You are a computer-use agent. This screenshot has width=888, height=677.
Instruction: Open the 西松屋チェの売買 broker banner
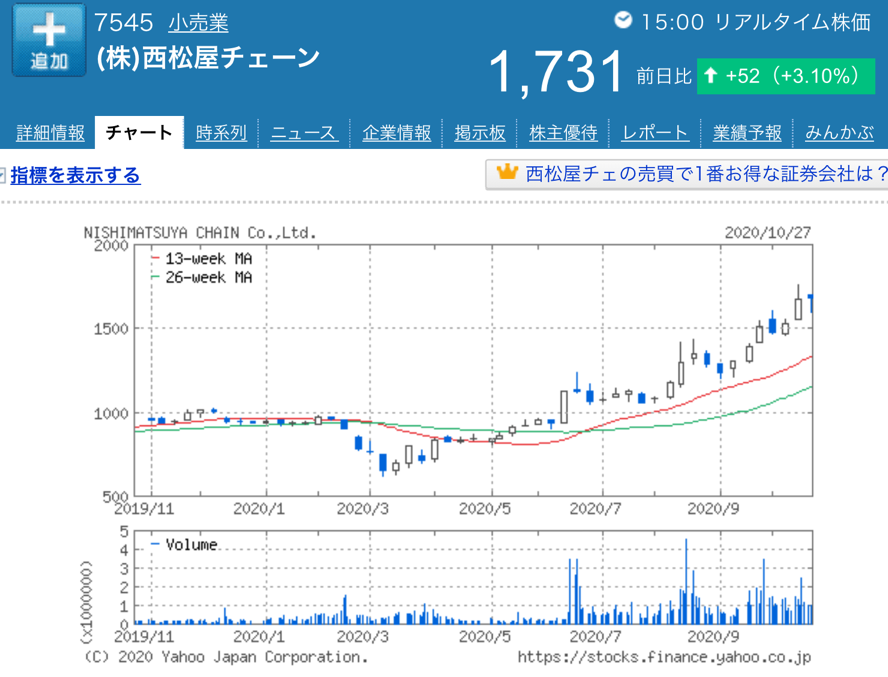pyautogui.click(x=686, y=174)
